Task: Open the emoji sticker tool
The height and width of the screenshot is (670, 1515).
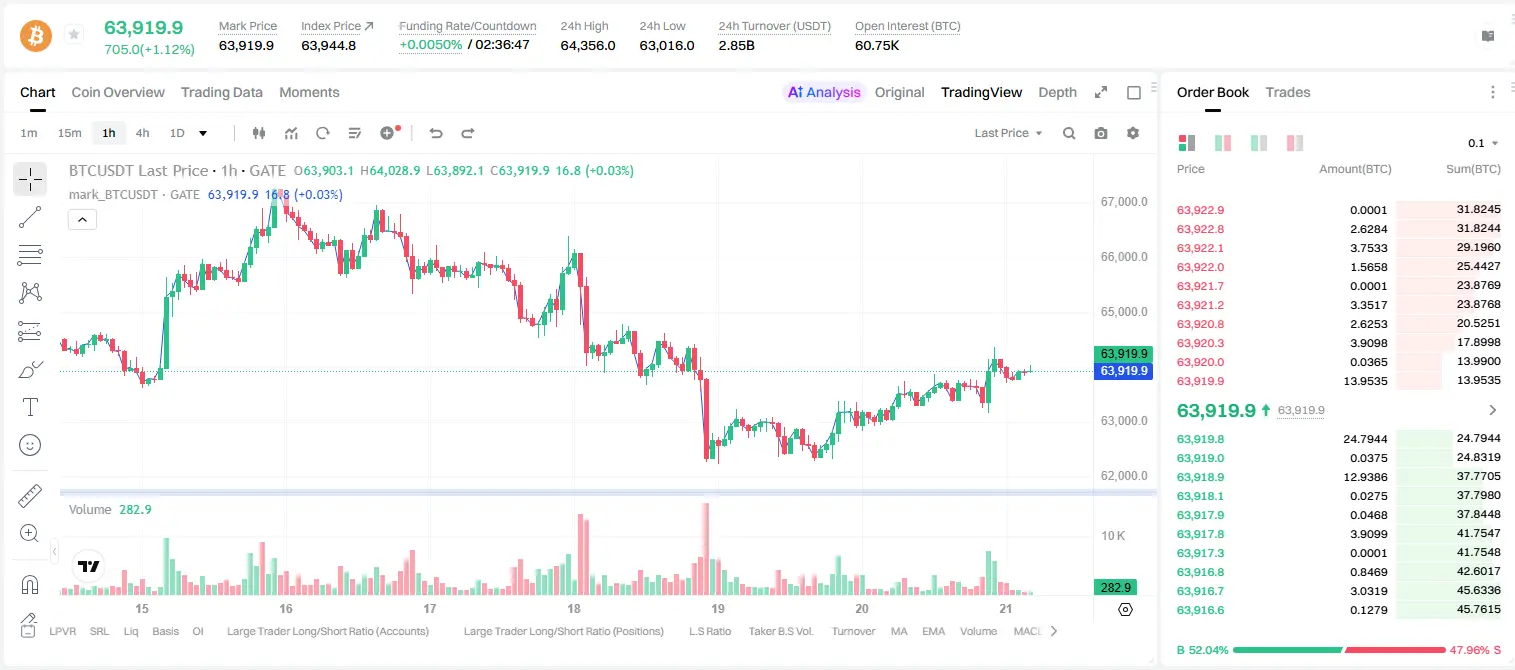Action: 30,445
